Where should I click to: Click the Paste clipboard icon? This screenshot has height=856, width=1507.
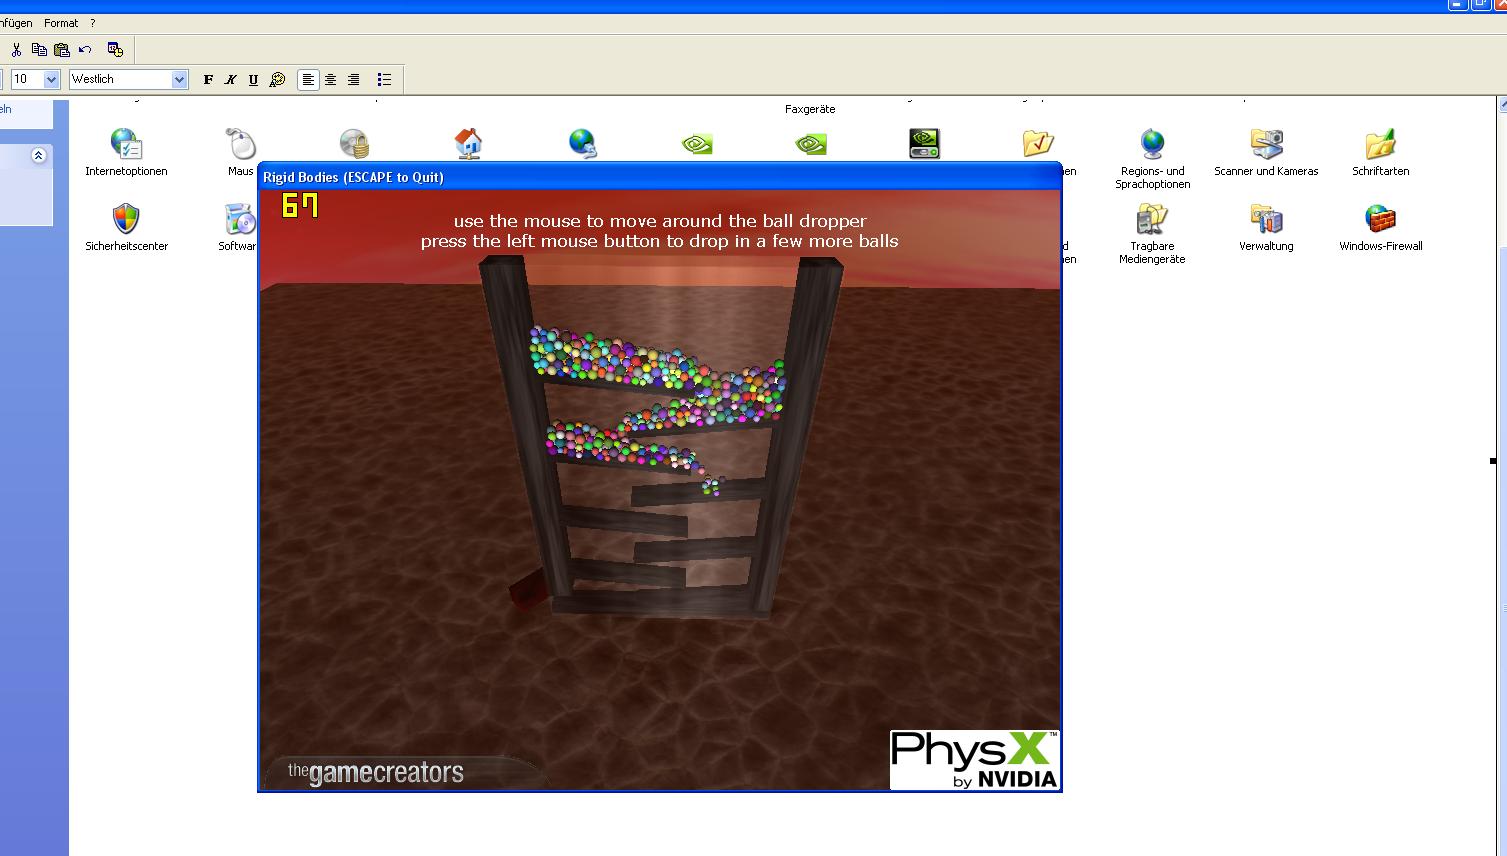coord(62,50)
